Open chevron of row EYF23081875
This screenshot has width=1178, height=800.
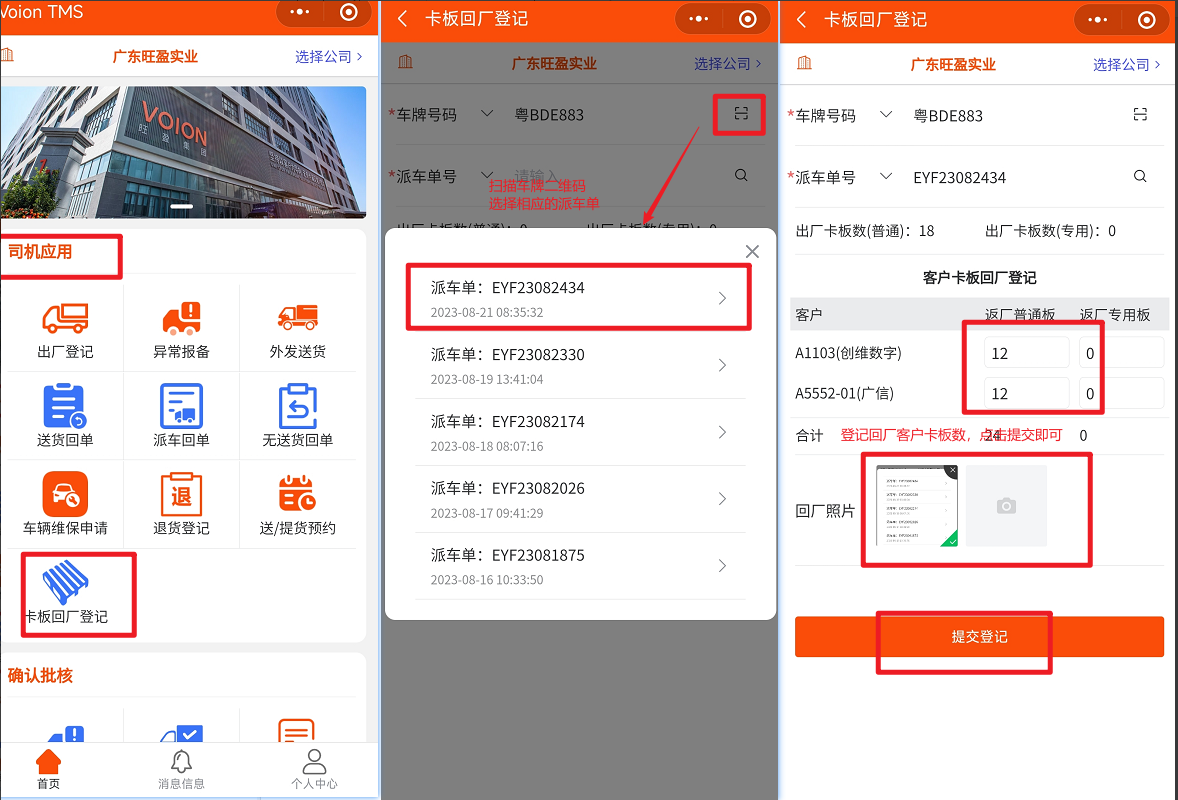coord(722,566)
